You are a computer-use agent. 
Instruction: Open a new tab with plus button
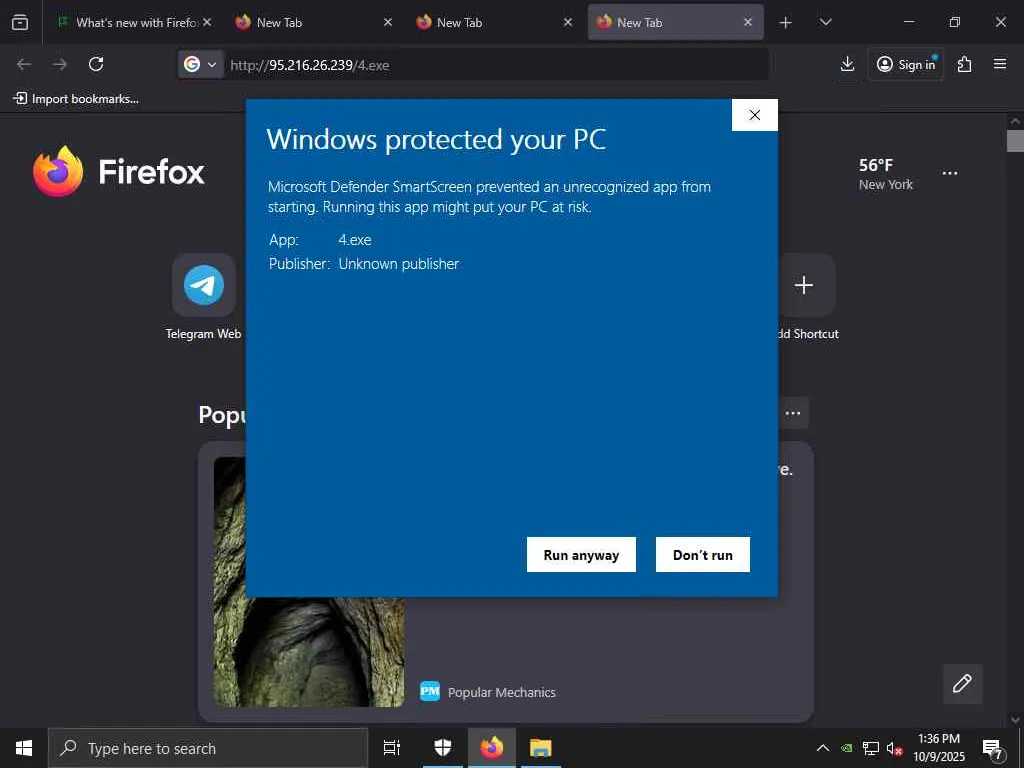click(x=786, y=23)
